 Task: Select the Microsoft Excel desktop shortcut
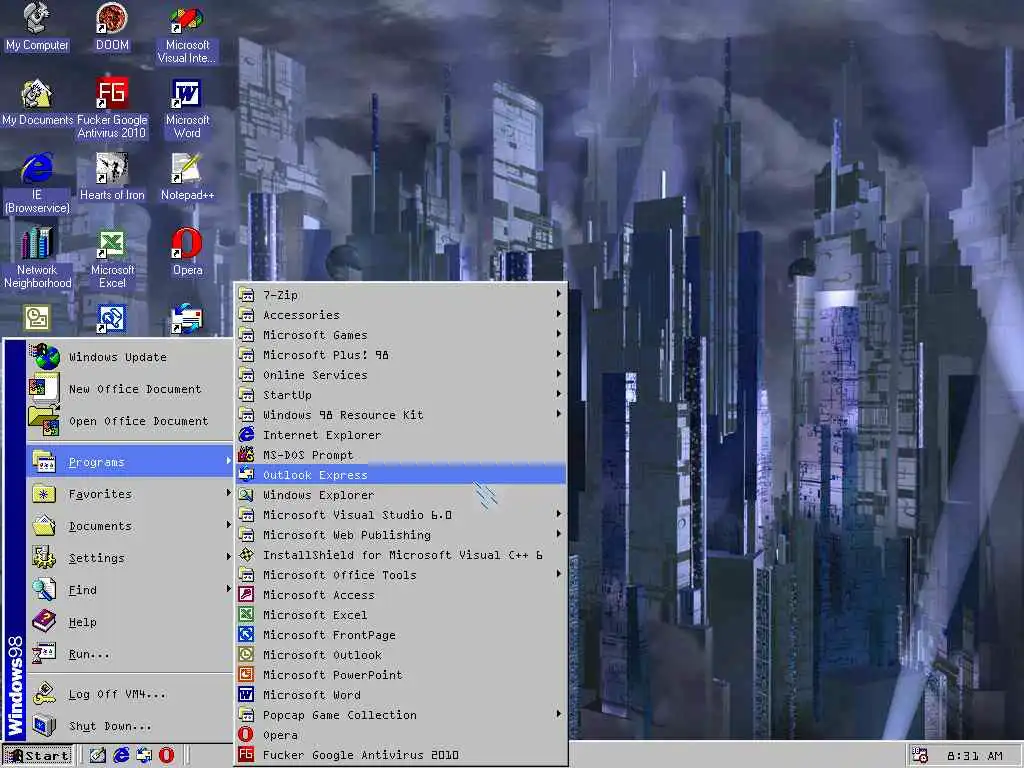112,259
